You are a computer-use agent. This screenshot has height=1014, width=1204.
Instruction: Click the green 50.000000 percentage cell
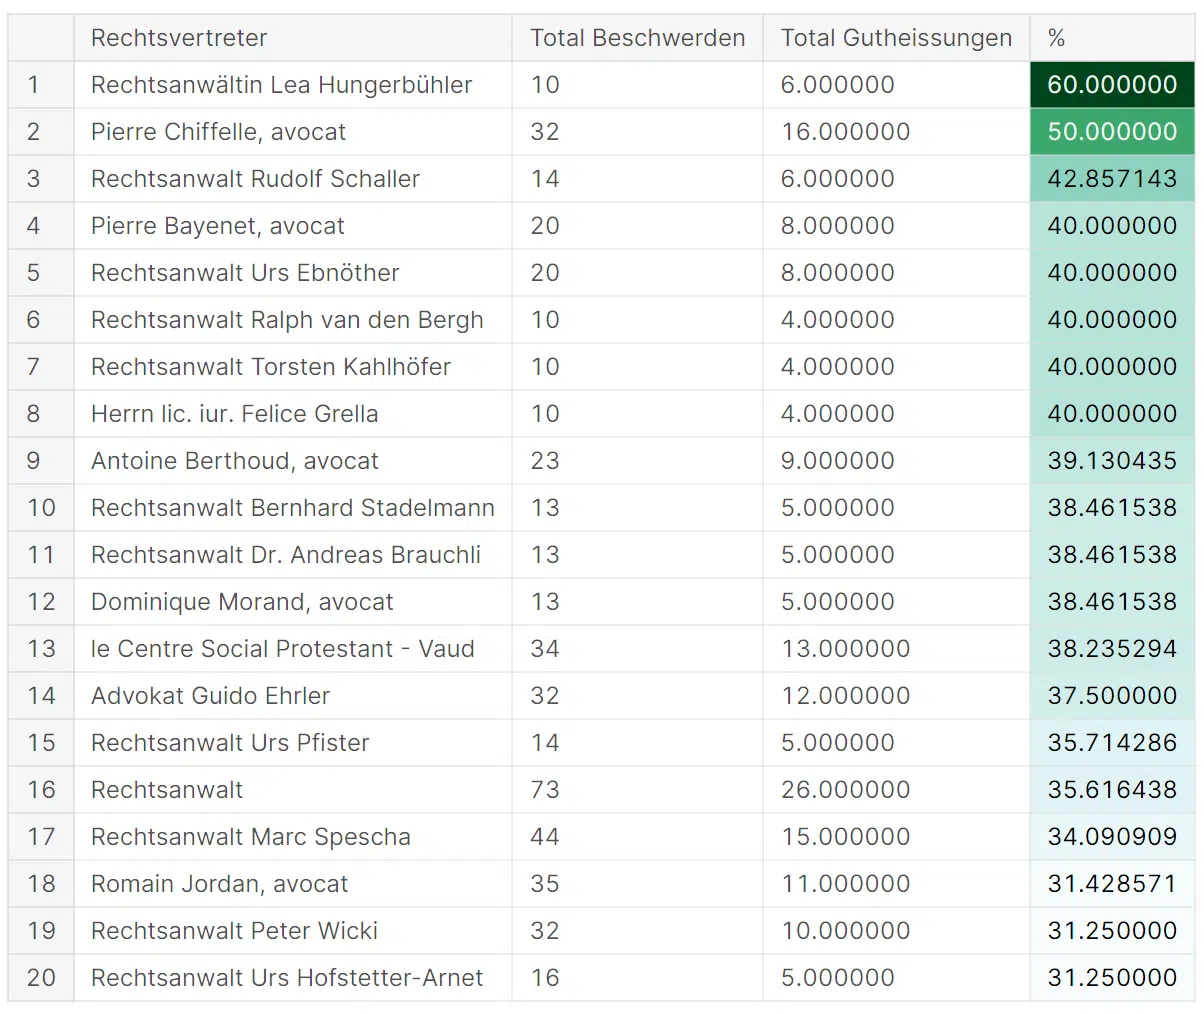pyautogui.click(x=1112, y=132)
